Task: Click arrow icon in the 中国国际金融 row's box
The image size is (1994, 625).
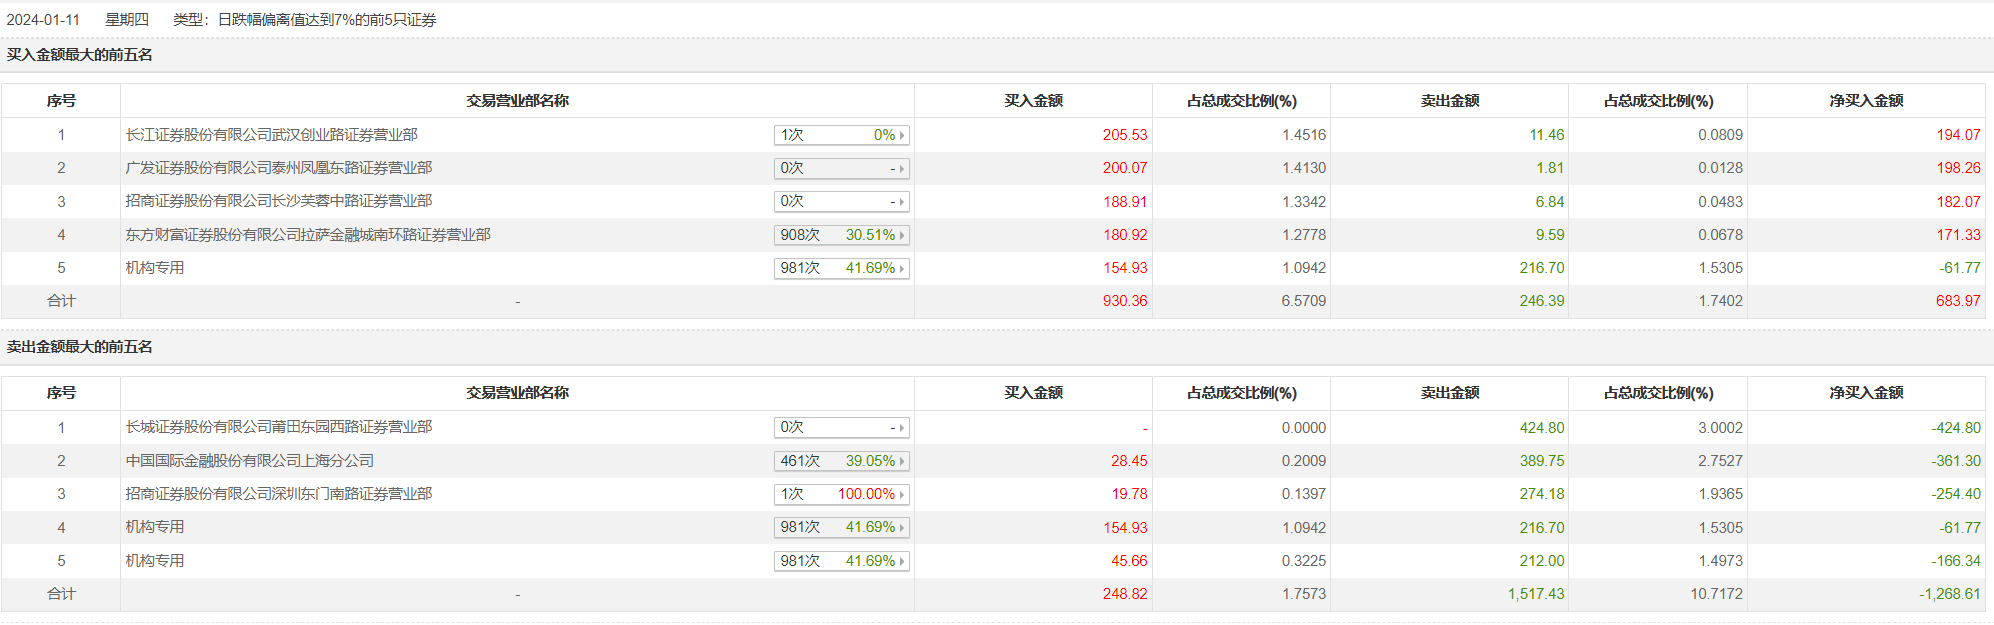Action: 902,462
